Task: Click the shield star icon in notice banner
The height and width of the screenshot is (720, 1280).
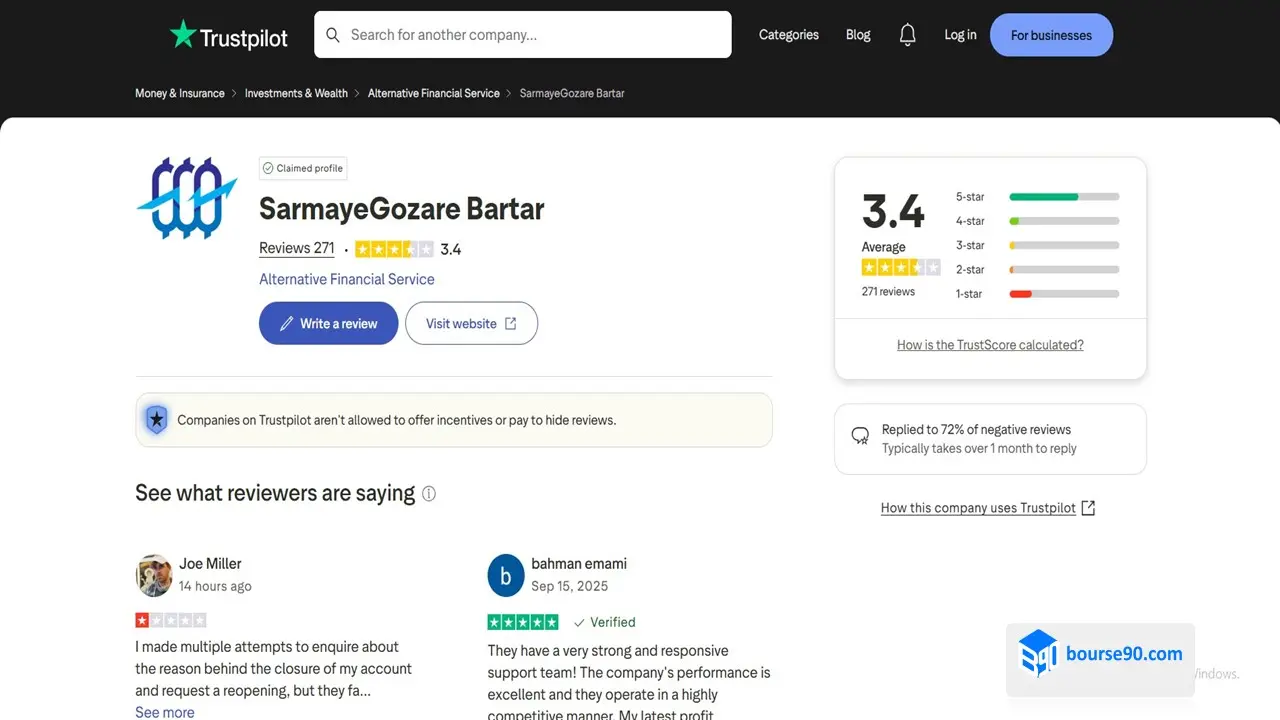Action: [x=157, y=420]
